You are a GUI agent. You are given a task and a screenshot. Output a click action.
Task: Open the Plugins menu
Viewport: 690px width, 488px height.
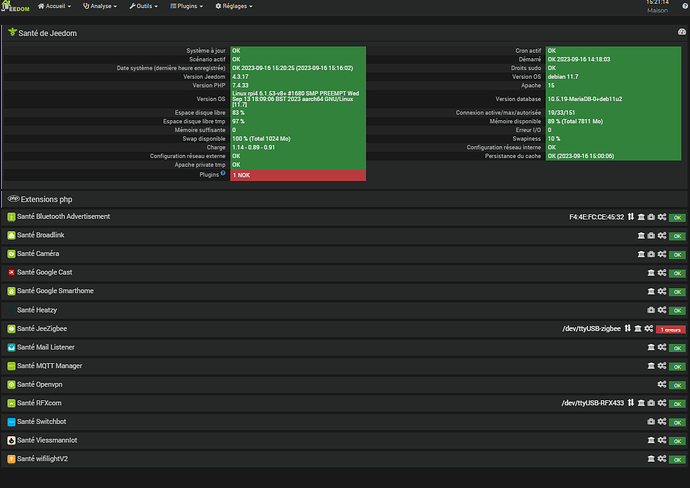[x=187, y=6]
